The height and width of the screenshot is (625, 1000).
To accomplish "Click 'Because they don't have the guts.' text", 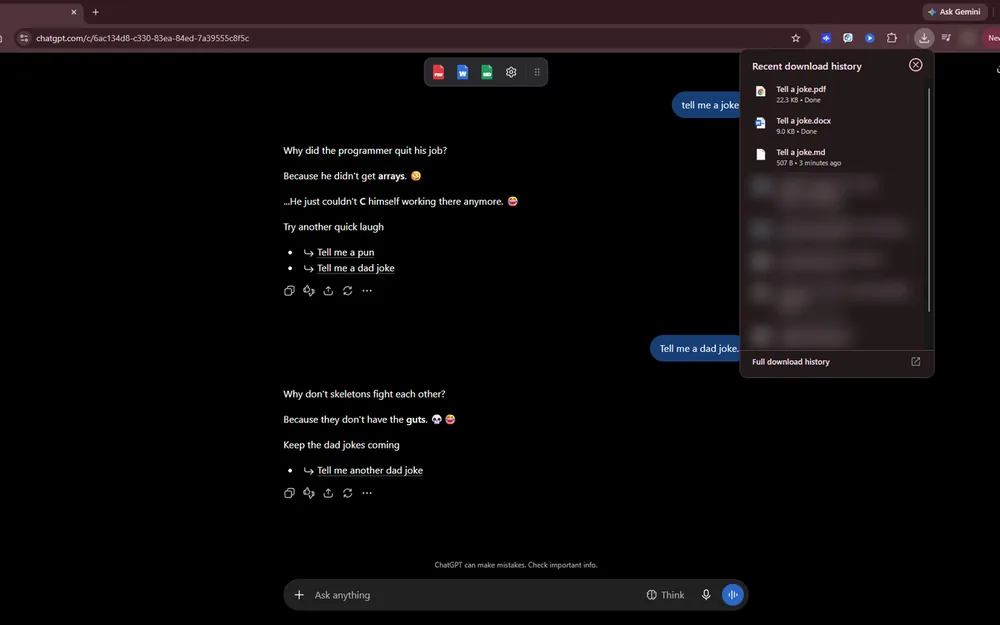I will point(355,420).
